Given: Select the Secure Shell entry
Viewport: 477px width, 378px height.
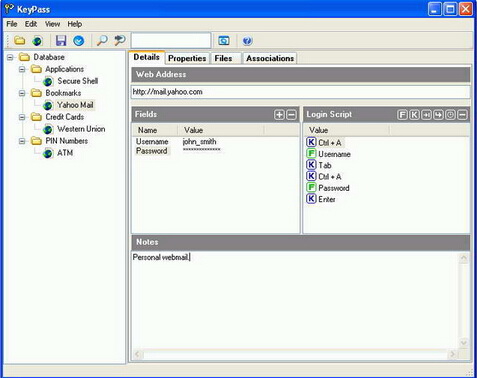Looking at the screenshot, I should tap(78, 81).
